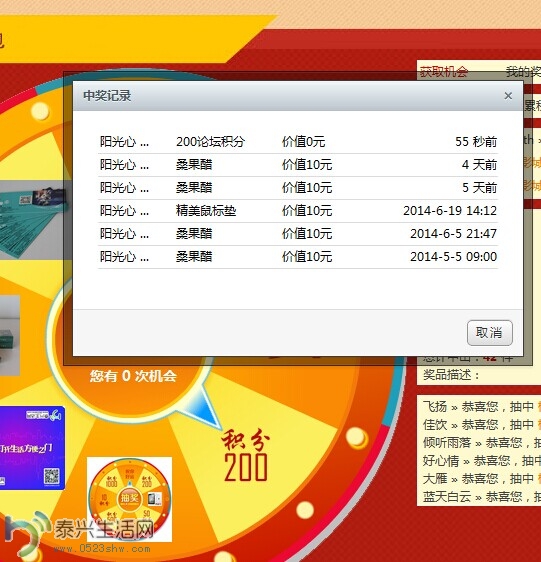Click the 2014-5-5 09:00 timestamp
This screenshot has height=562, width=541.
pos(454,256)
